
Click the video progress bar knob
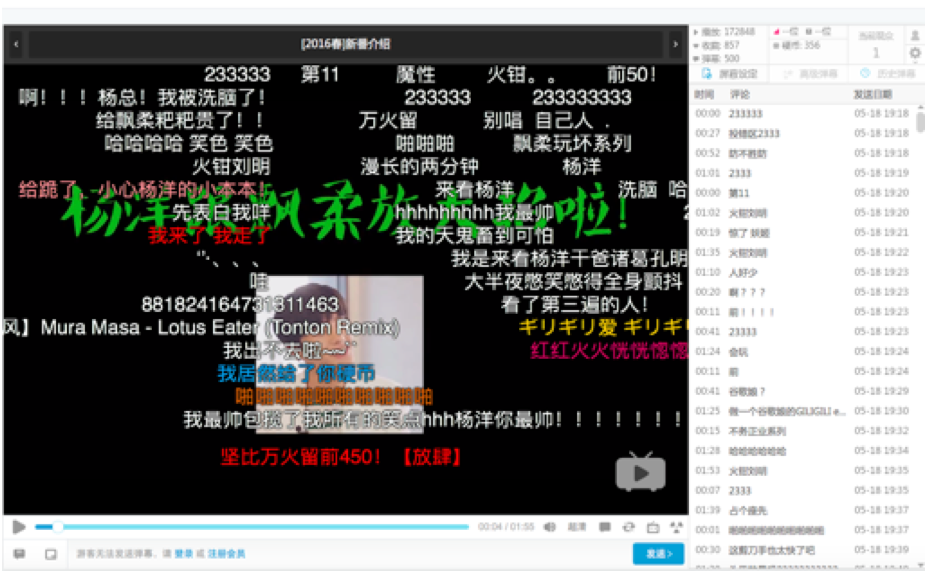pyautogui.click(x=58, y=527)
